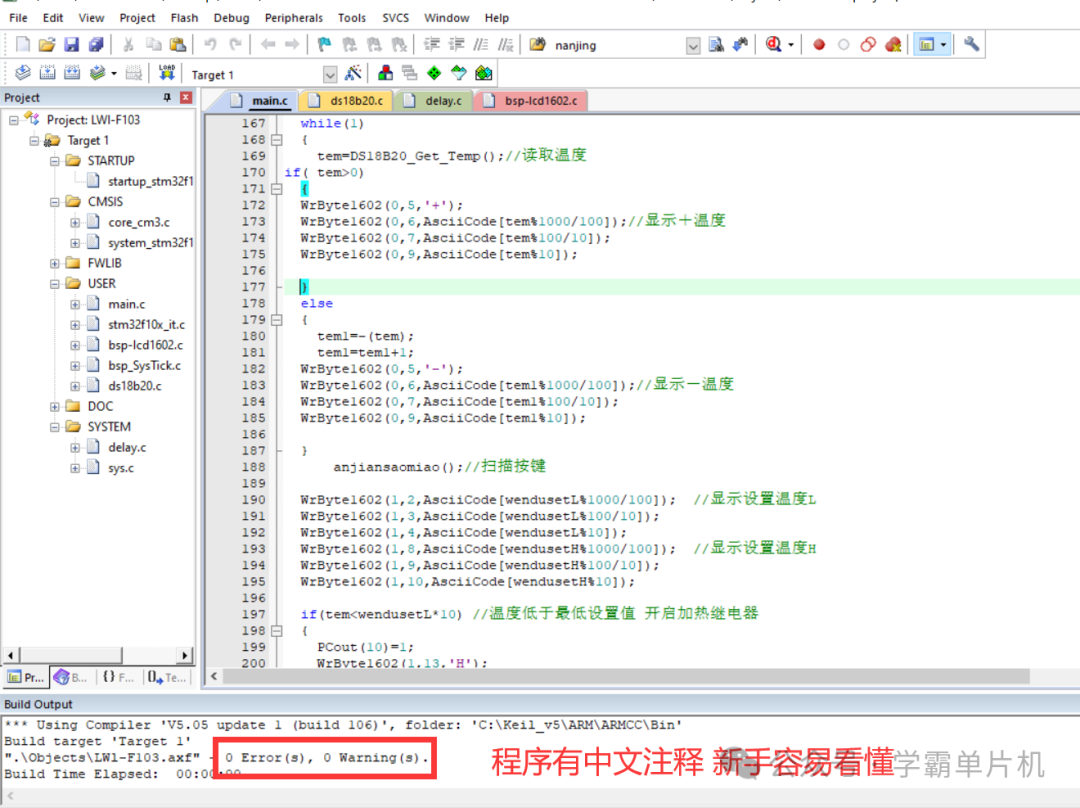Download to flash with the LOAD icon
This screenshot has height=808, width=1080.
tap(167, 73)
